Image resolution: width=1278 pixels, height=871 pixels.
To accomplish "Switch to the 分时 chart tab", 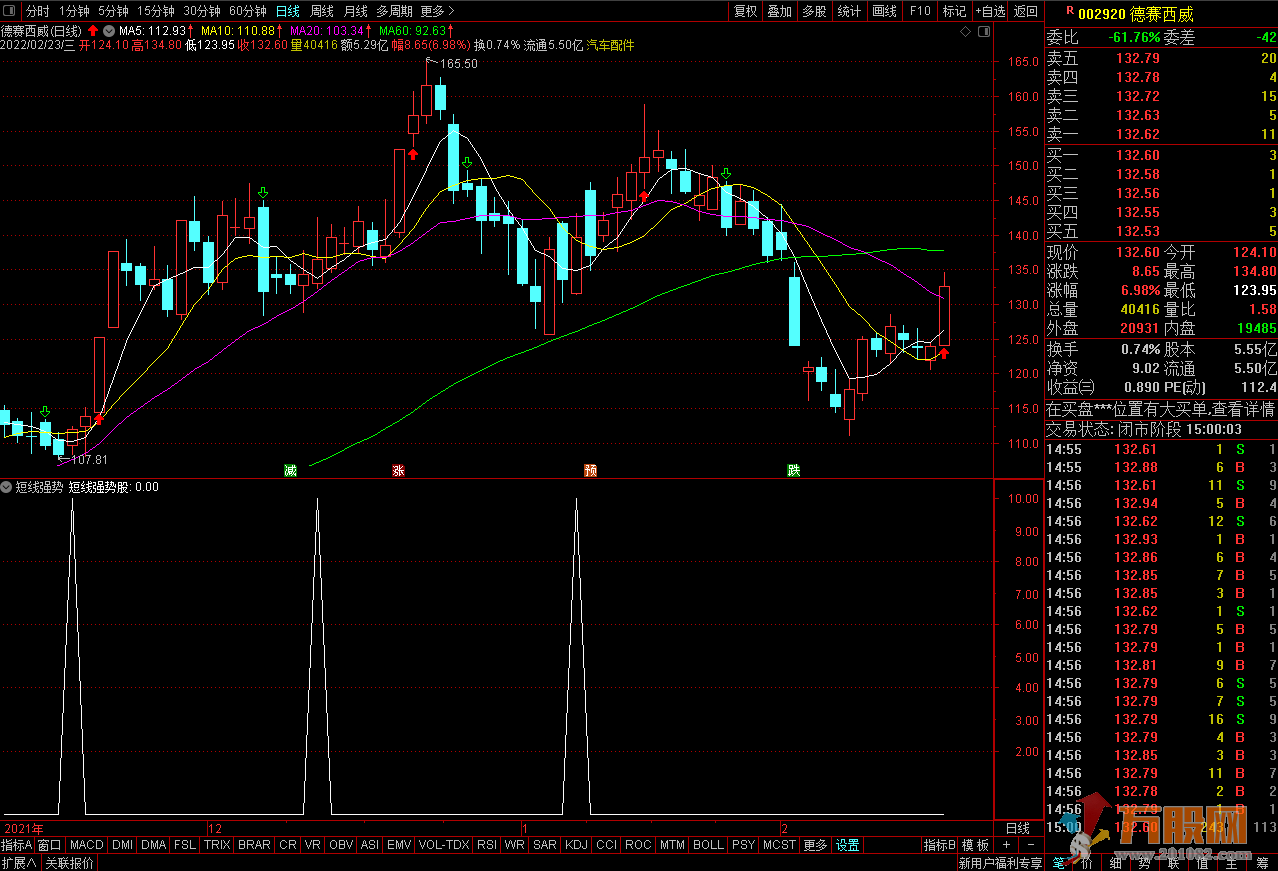I will click(37, 11).
